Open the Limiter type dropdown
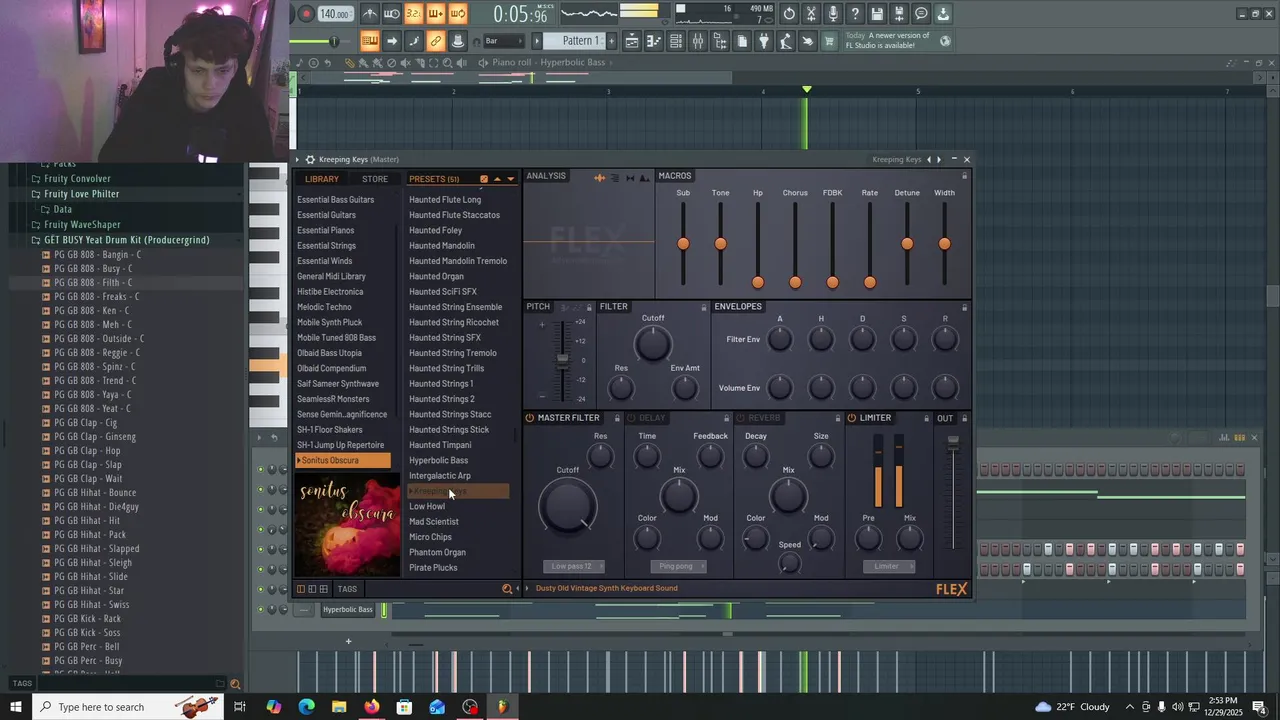 pos(887,566)
